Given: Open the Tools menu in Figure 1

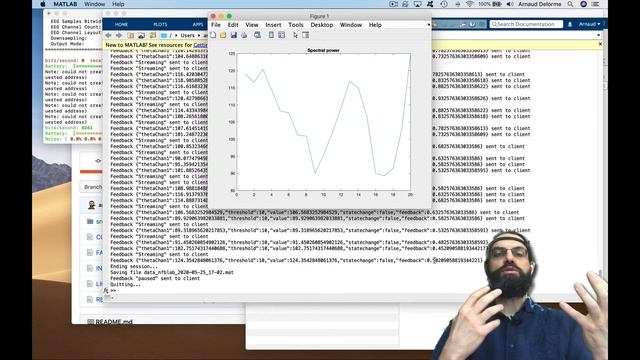Looking at the screenshot, I should point(296,25).
